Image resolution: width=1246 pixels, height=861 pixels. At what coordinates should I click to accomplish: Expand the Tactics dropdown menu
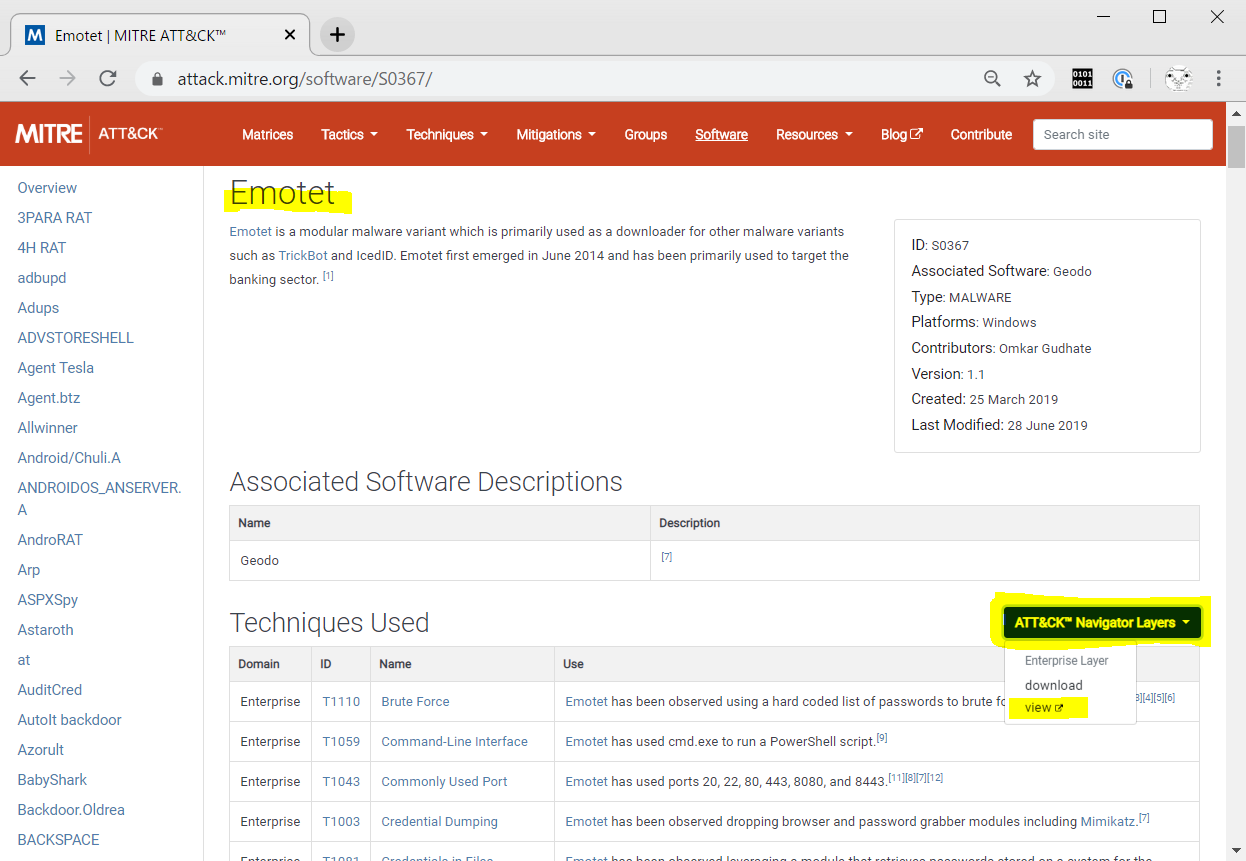tap(349, 134)
